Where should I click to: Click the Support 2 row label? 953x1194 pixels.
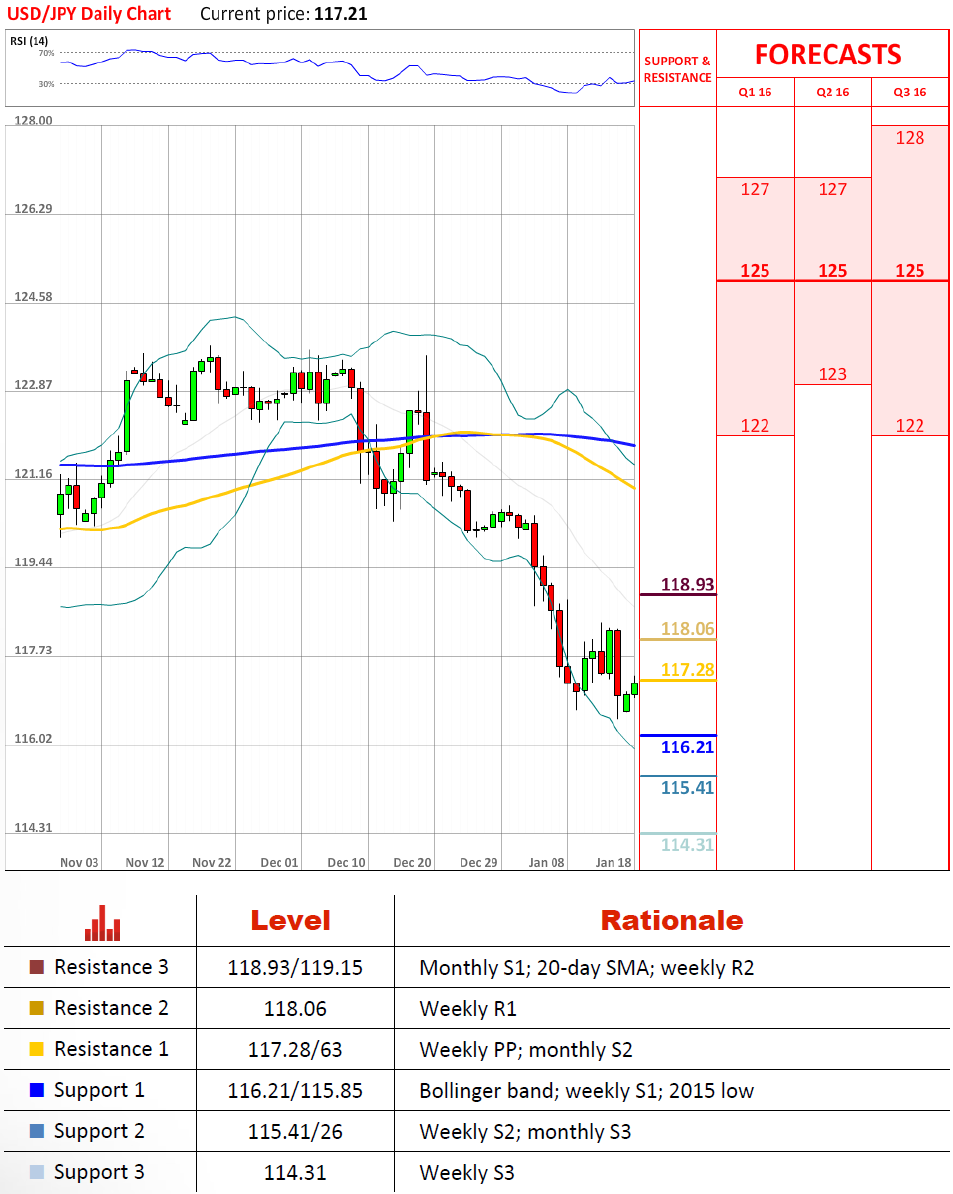99,1132
